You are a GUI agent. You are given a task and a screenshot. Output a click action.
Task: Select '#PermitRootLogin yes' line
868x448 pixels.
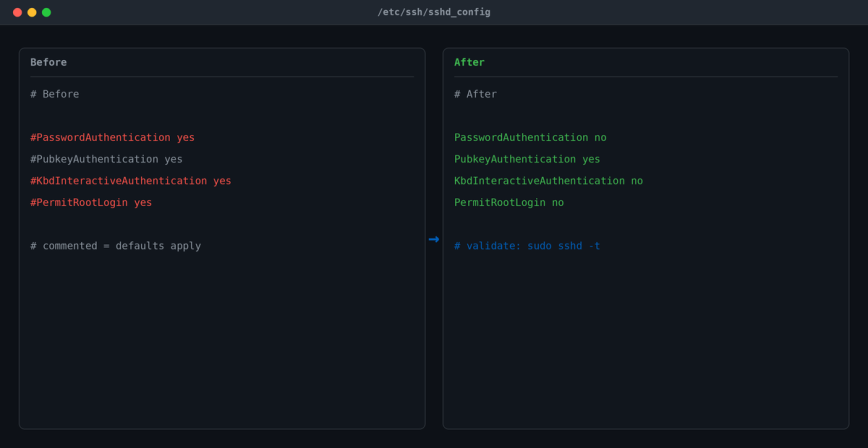91,203
